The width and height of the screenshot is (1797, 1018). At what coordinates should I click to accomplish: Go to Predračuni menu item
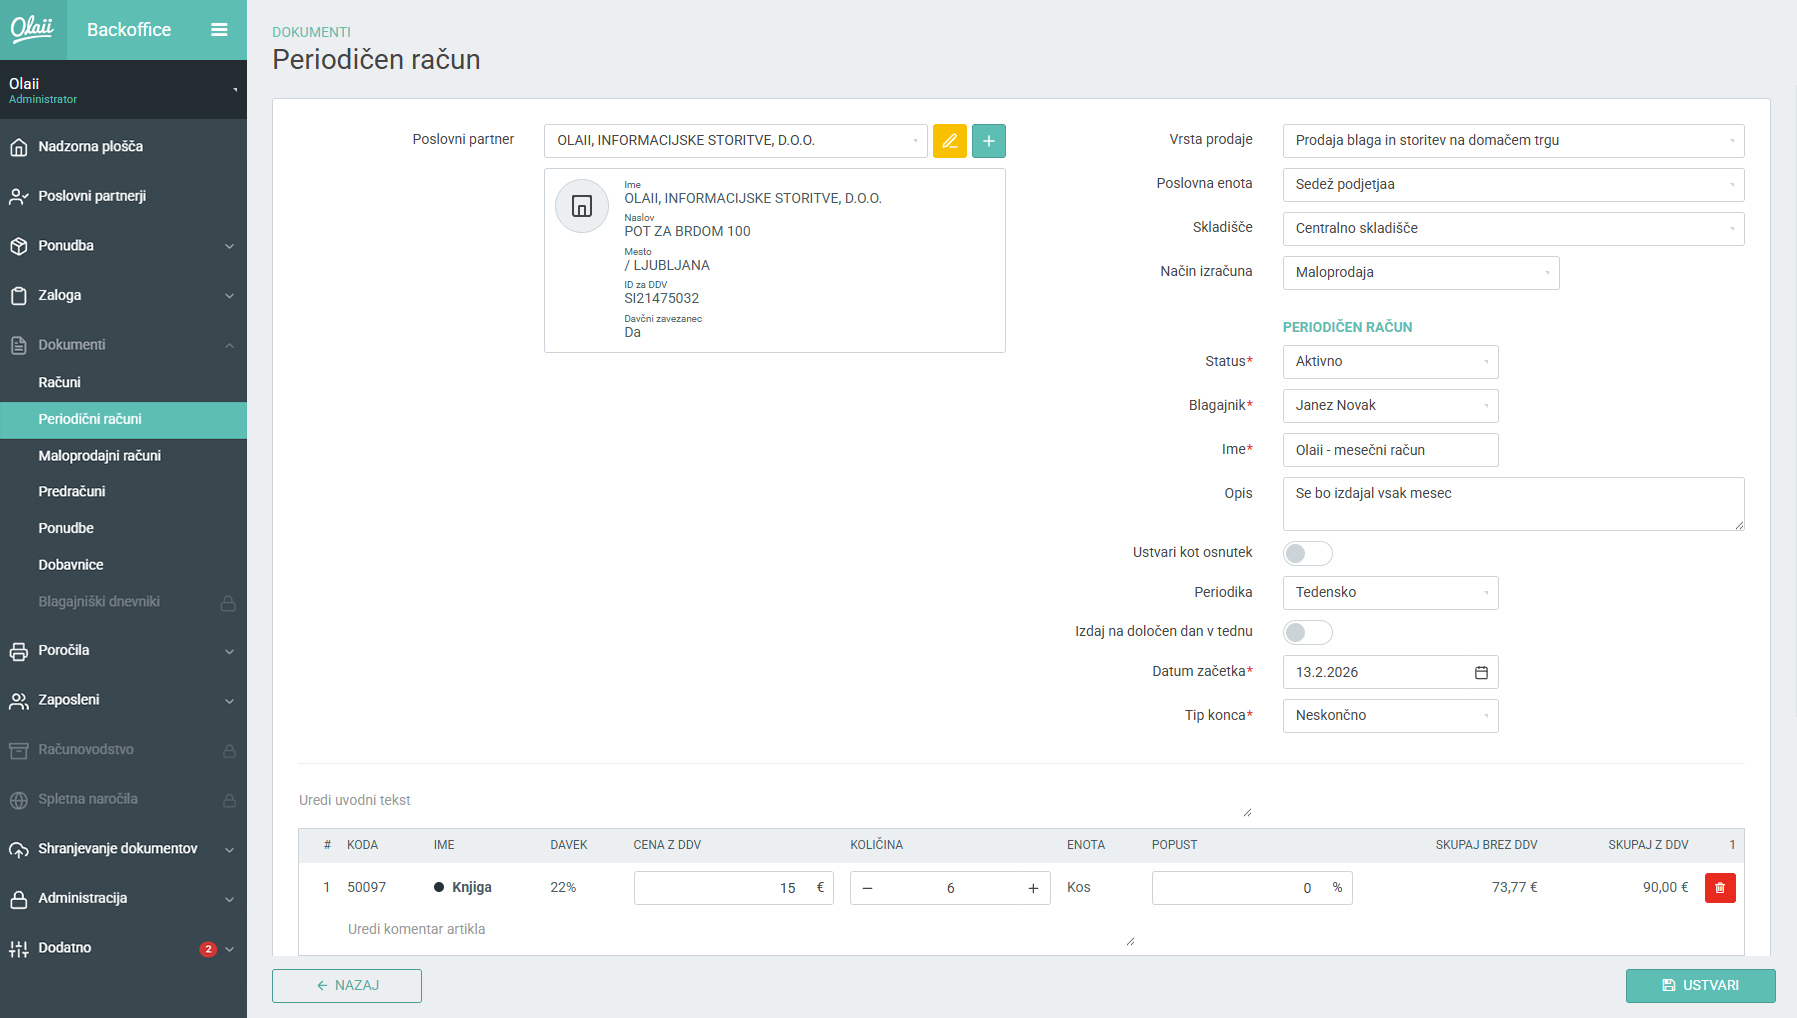(72, 492)
